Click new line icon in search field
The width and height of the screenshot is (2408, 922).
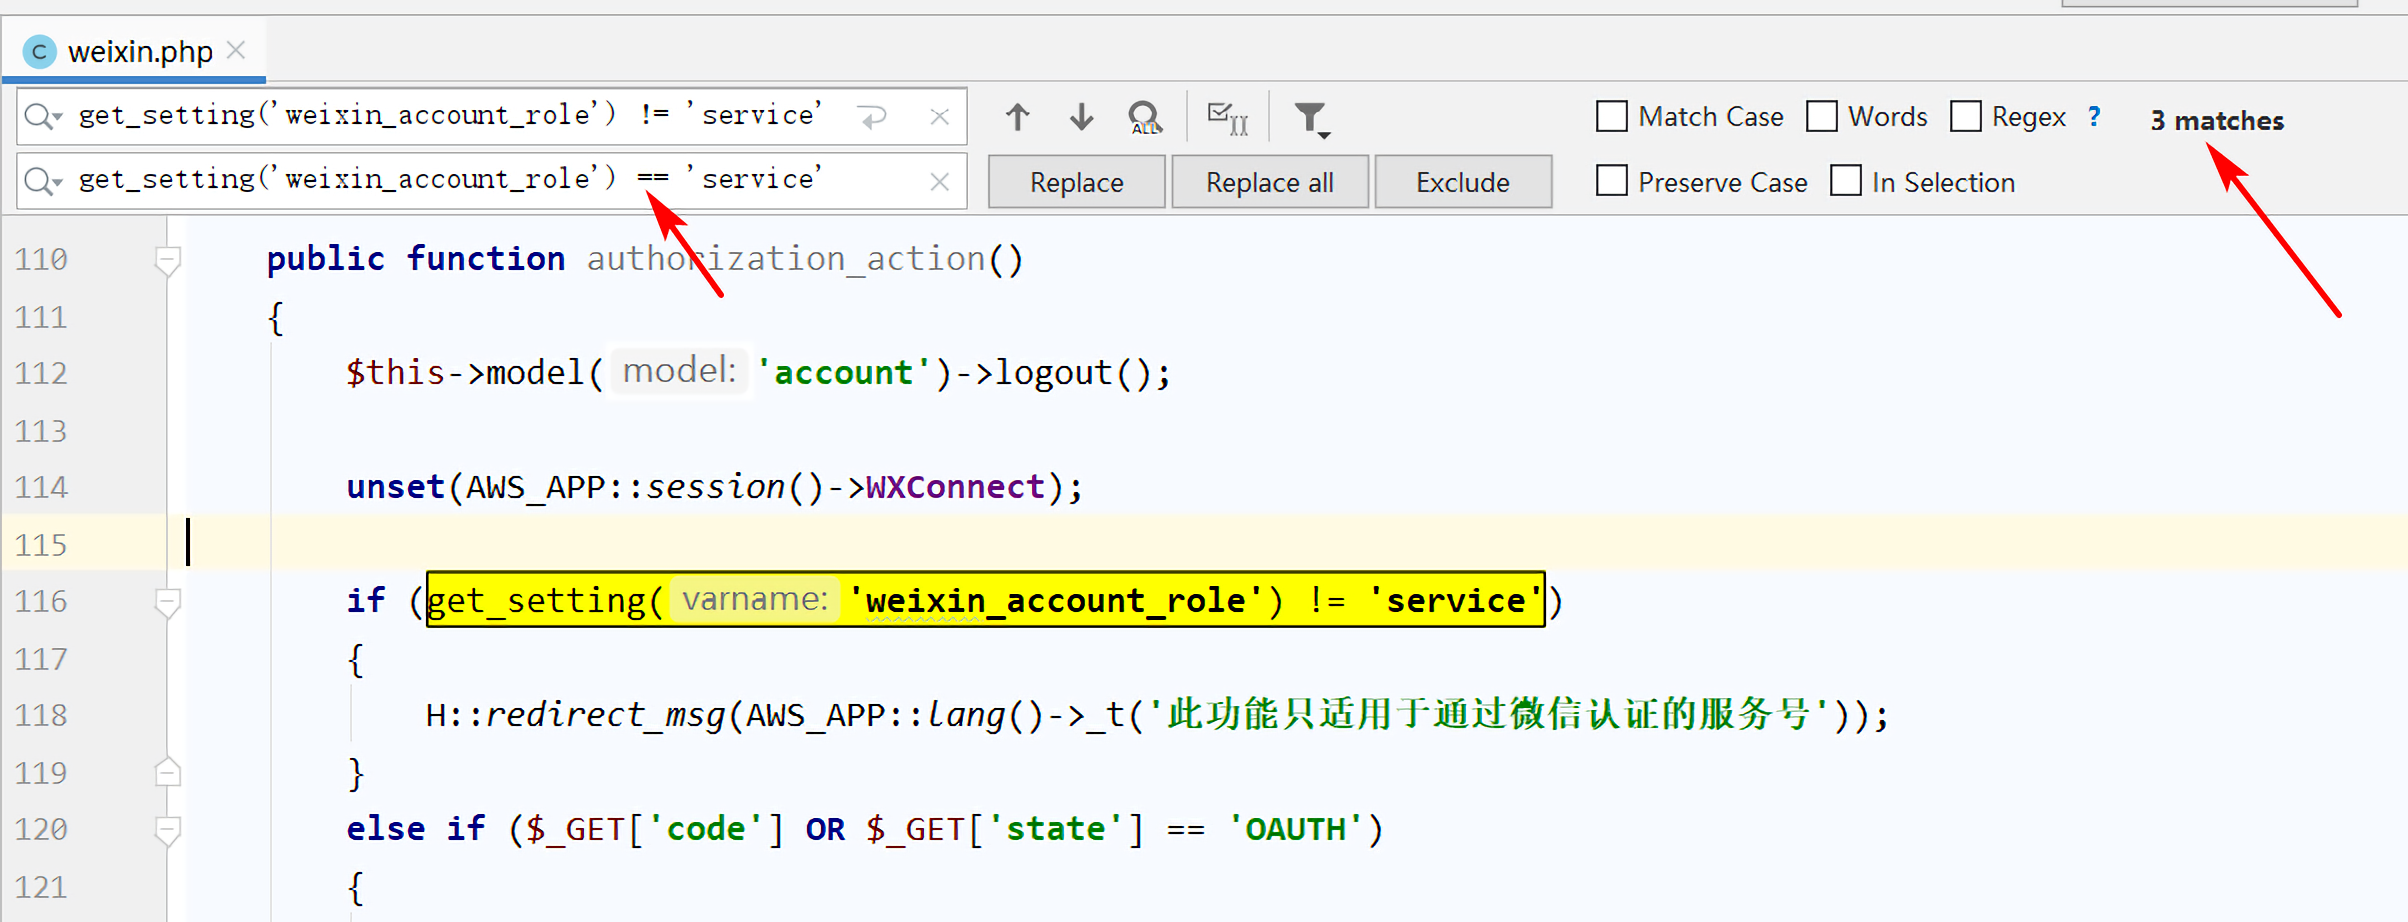[x=873, y=117]
